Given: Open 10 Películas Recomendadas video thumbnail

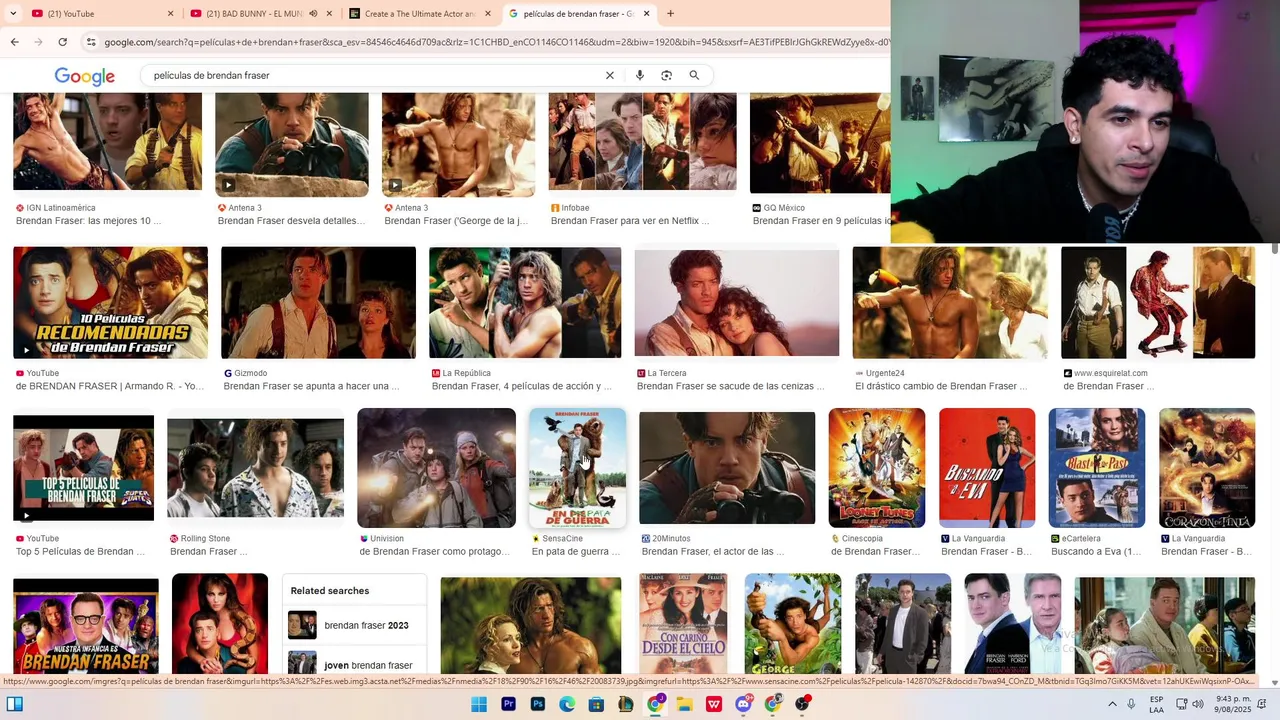Looking at the screenshot, I should (x=110, y=303).
